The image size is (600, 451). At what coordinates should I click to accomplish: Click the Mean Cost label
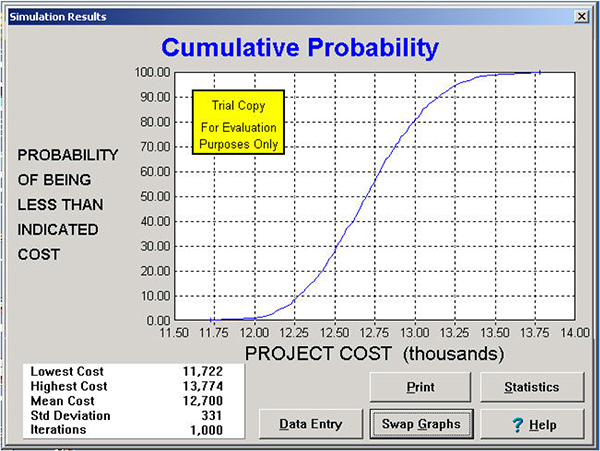[62, 401]
